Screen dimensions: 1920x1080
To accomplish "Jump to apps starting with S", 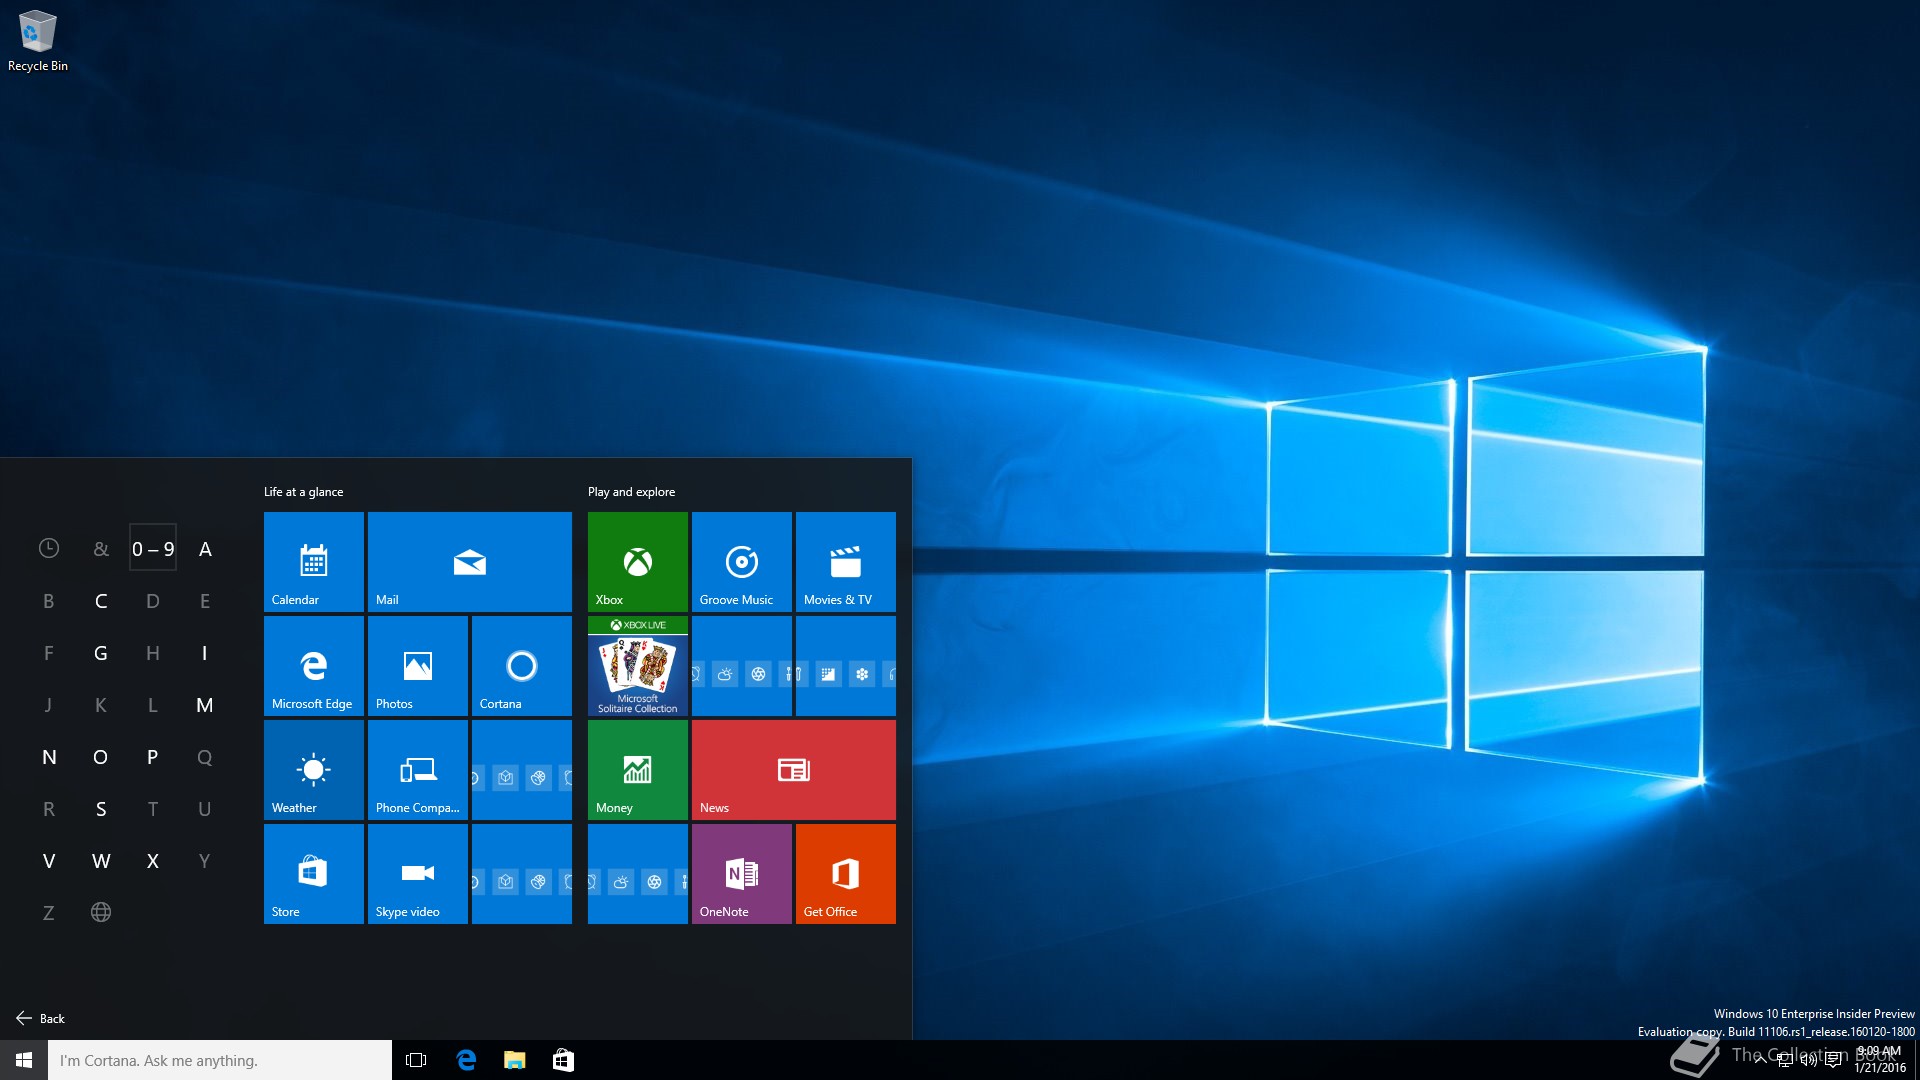I will [x=101, y=809].
